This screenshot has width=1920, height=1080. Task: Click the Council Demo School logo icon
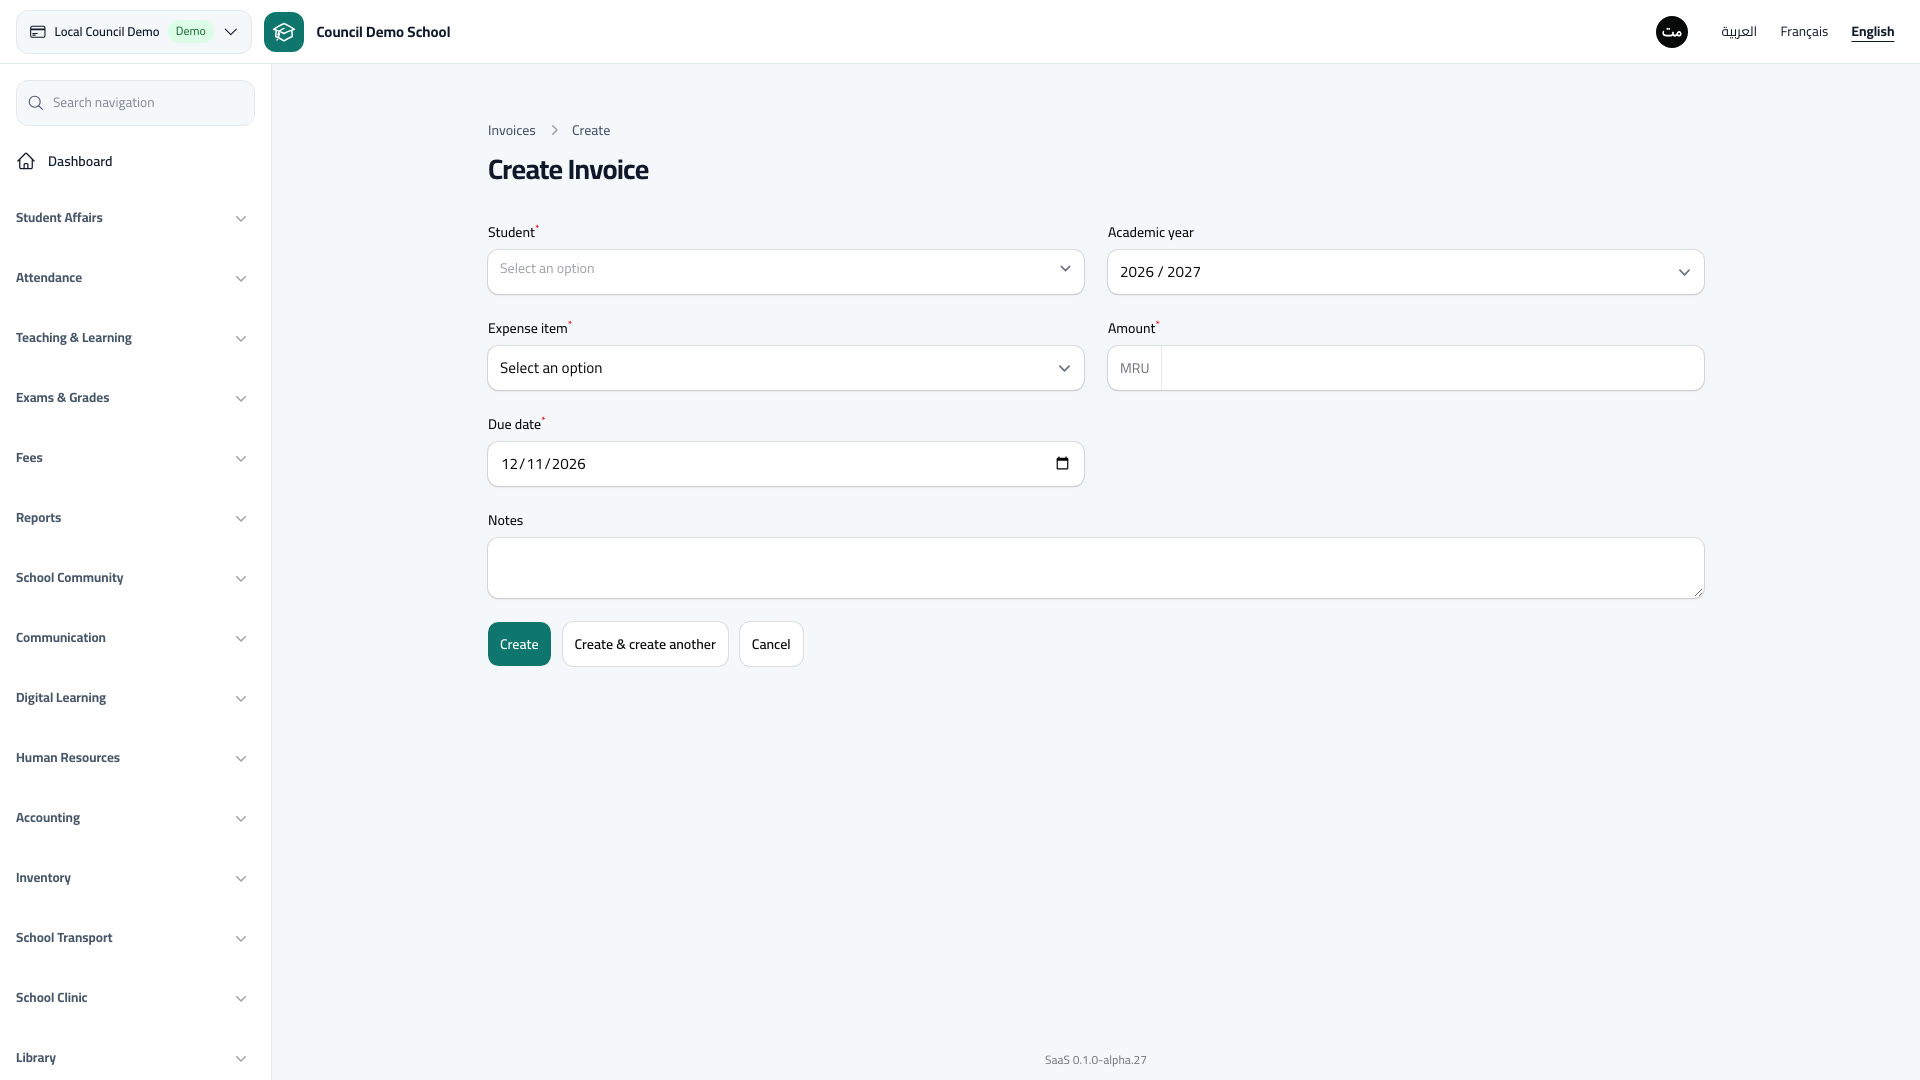click(284, 32)
